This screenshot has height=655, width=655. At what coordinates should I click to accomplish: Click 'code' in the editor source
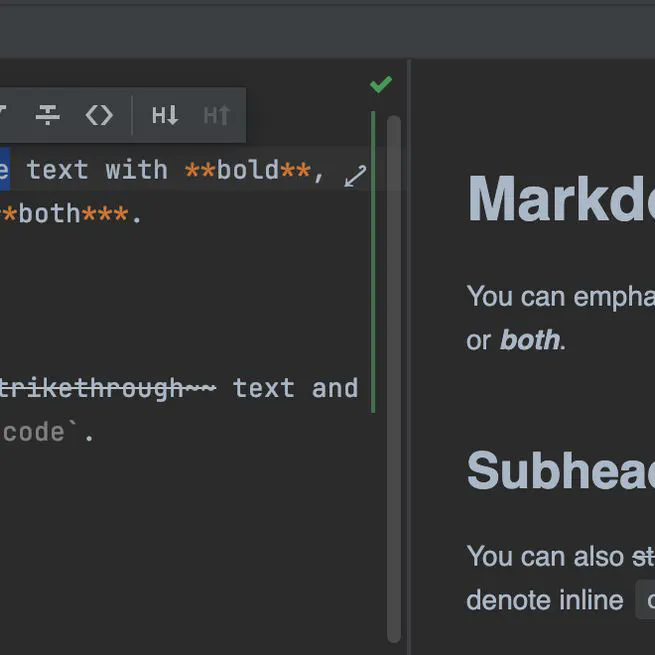(x=33, y=432)
